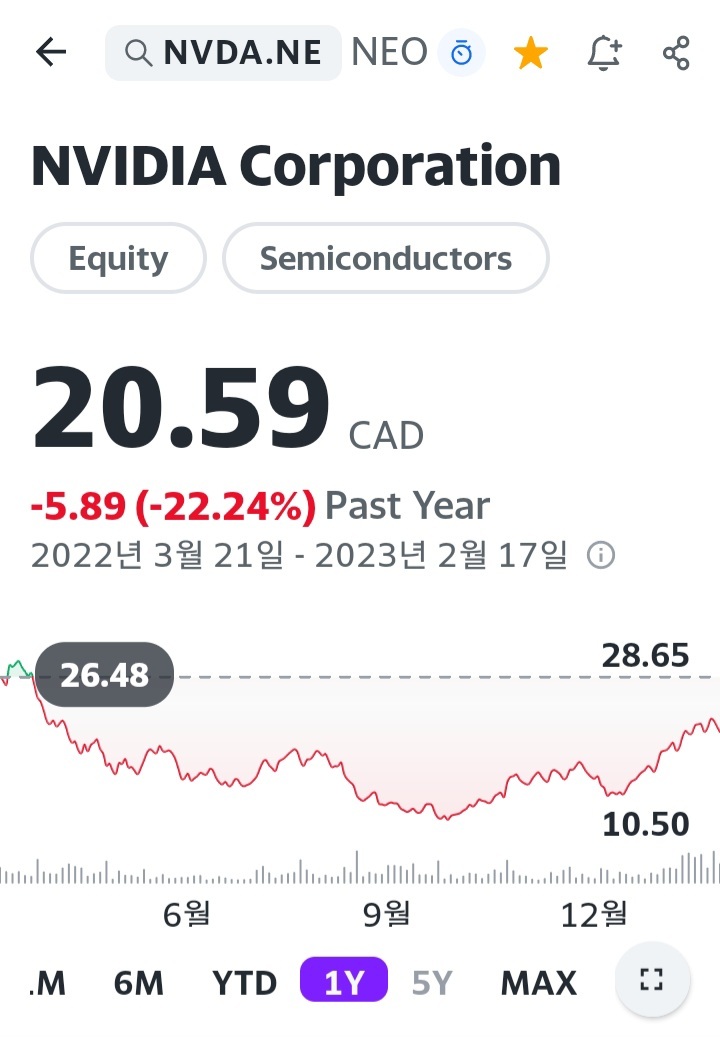720x1039 pixels.
Task: Open the Semiconductors sector tag
Action: click(385, 258)
